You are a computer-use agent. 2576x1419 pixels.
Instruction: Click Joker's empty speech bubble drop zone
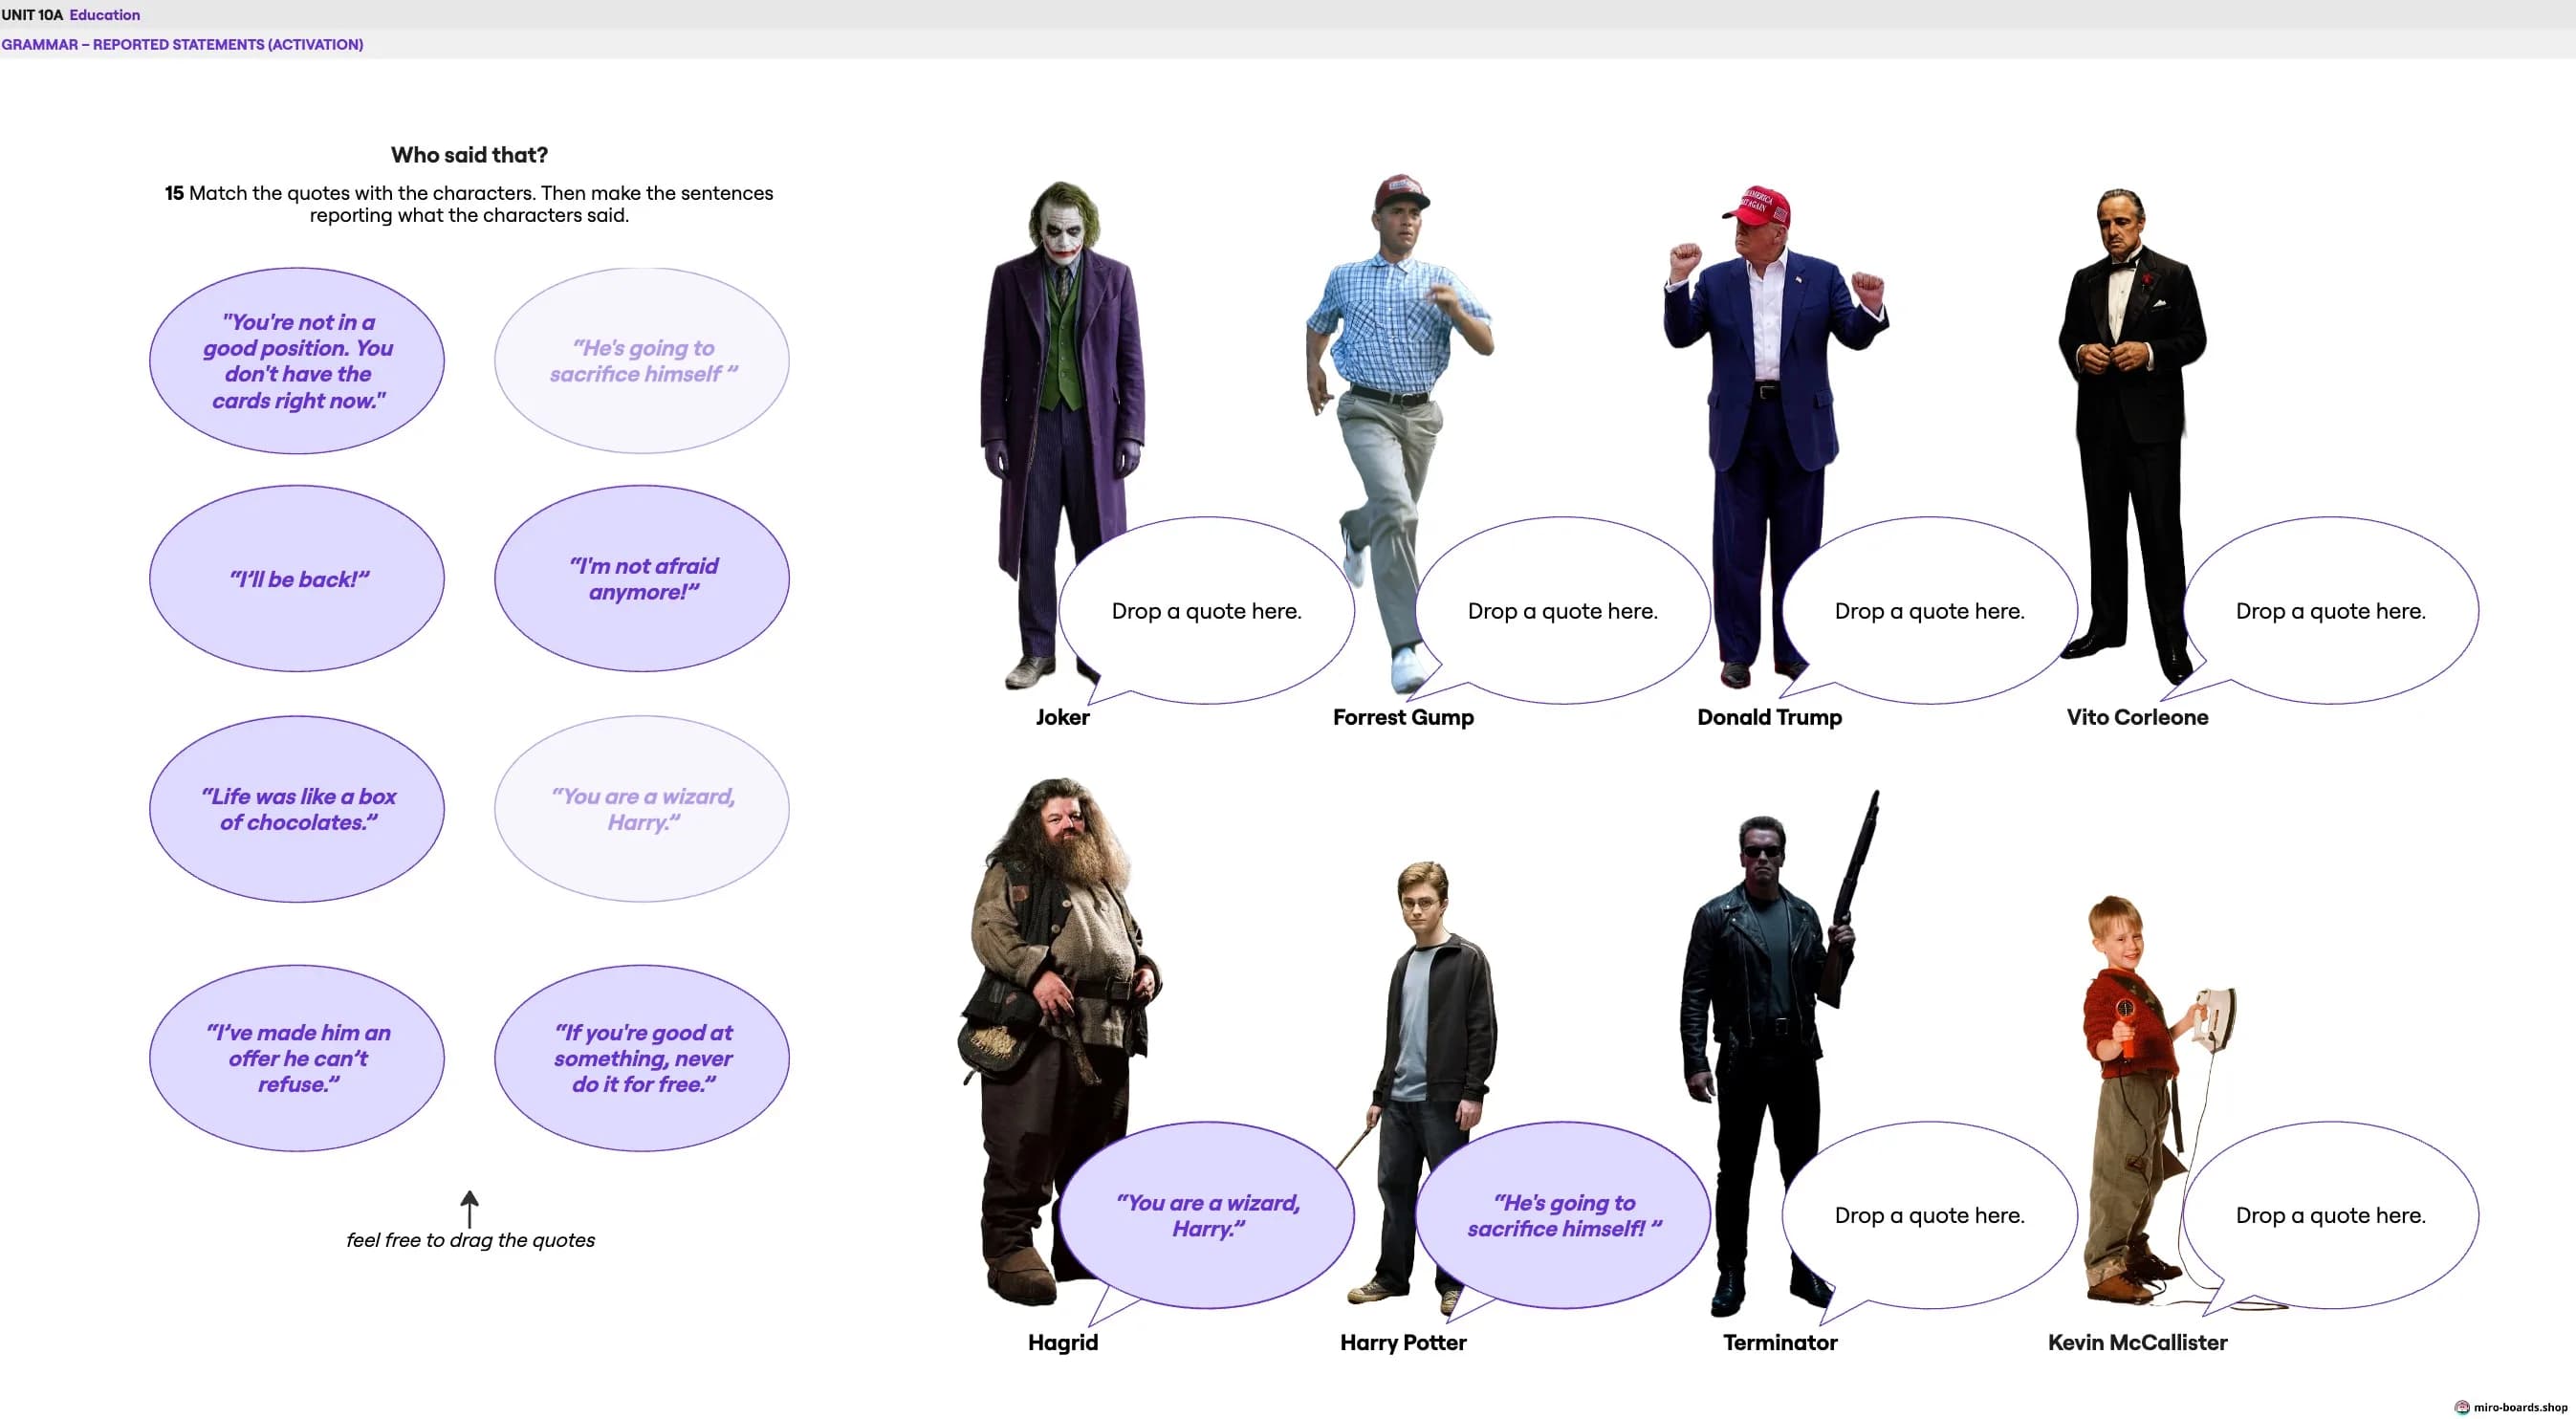pos(1206,611)
